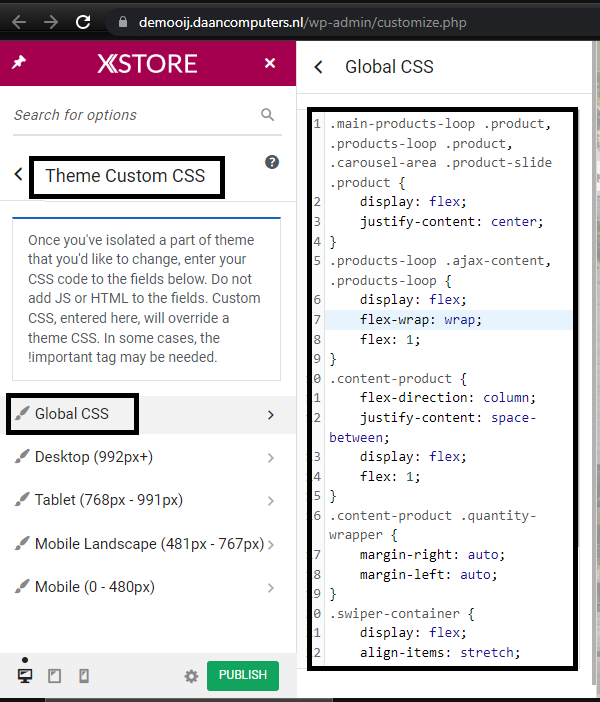This screenshot has width=600, height=702.
Task: Close the customizer with the X icon
Action: tap(270, 63)
